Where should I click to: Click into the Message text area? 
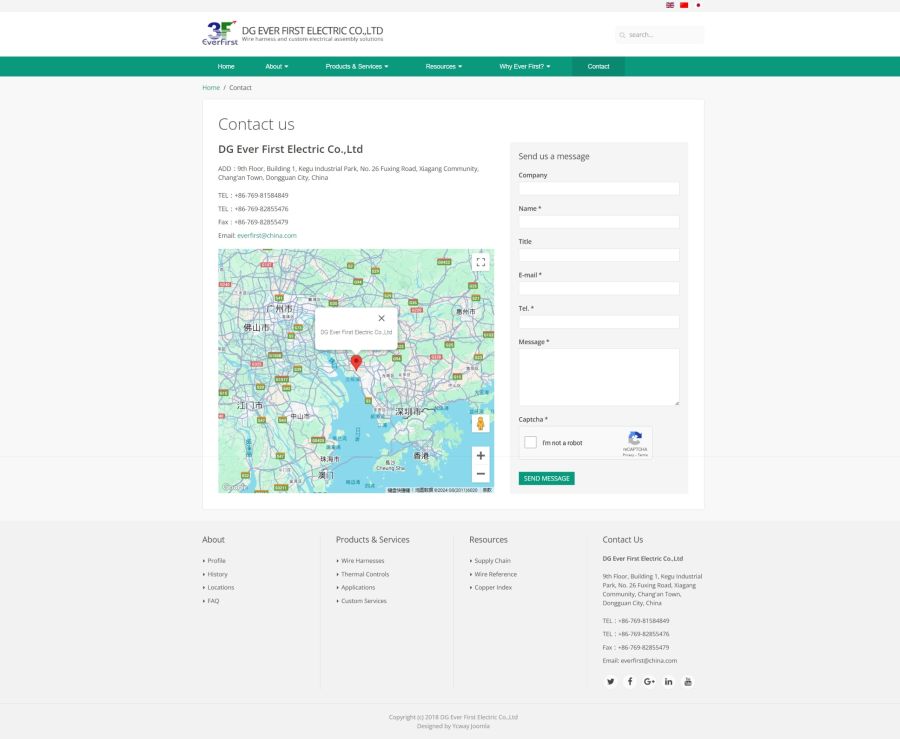(598, 376)
